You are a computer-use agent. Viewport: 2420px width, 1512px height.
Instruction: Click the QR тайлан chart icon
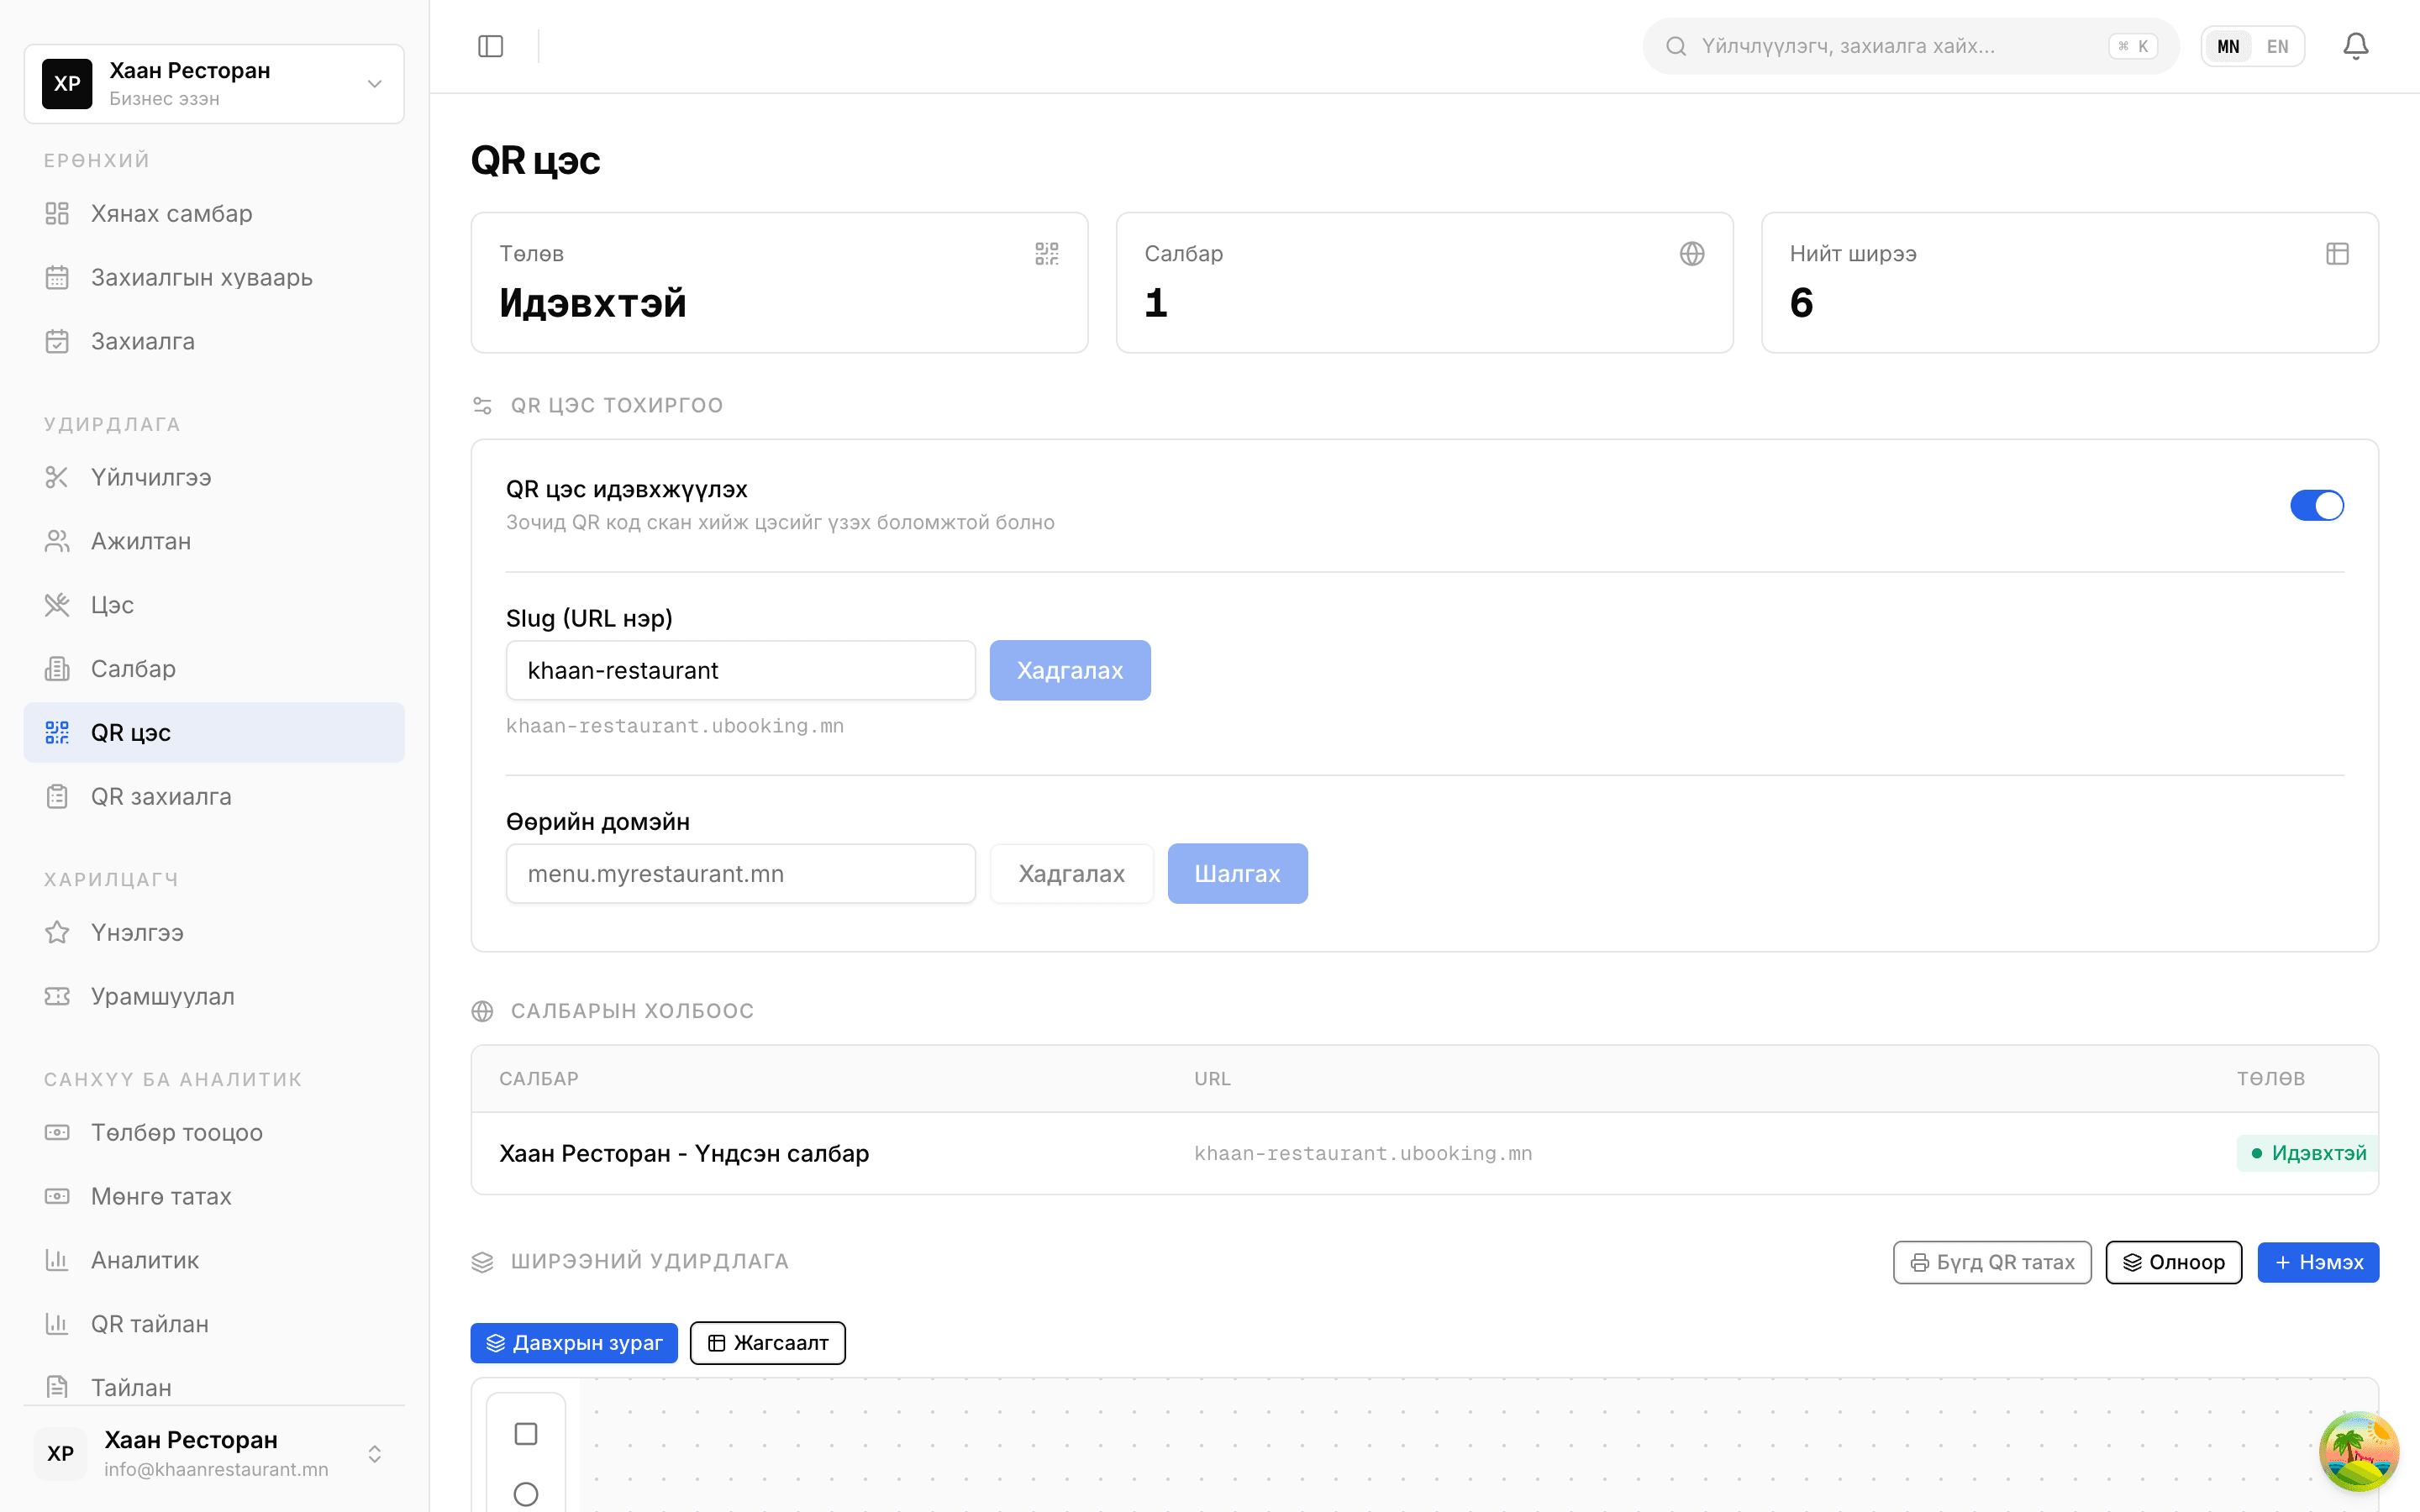point(57,1325)
